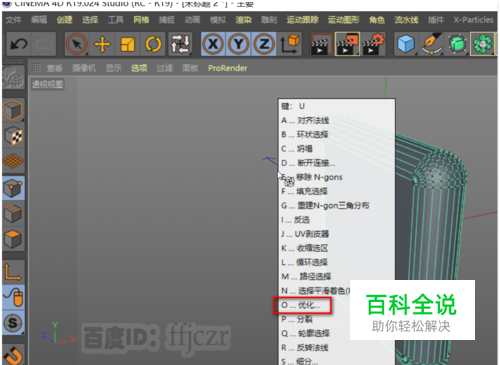Enable Points mode in sidebar
500x365 pixels.
(13, 188)
